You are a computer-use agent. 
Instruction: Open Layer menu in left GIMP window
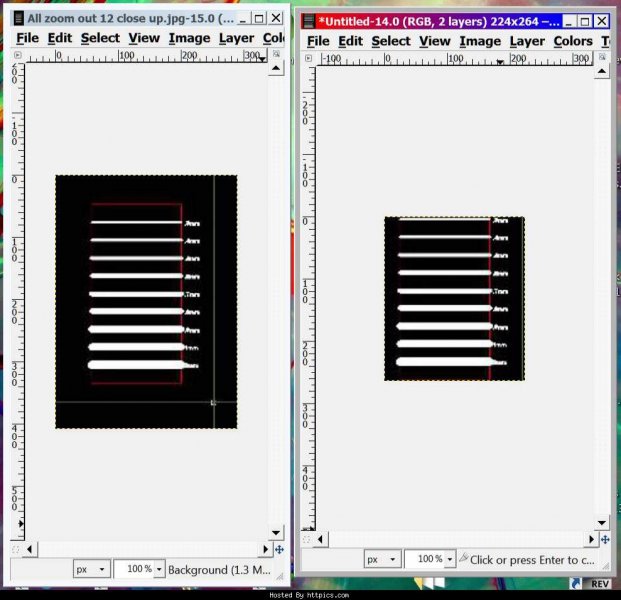[236, 38]
